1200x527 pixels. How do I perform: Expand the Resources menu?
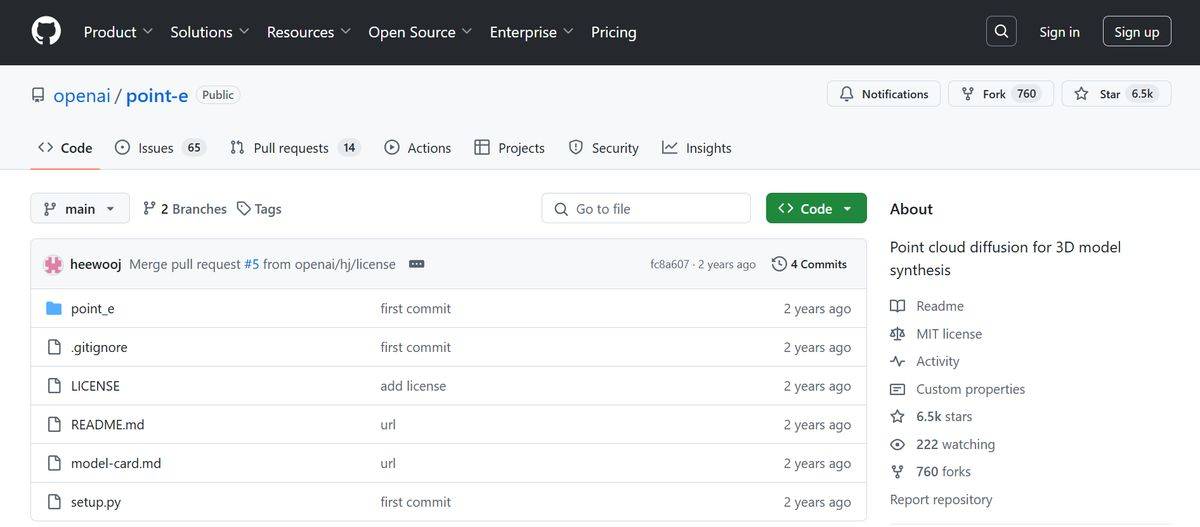[x=309, y=32]
